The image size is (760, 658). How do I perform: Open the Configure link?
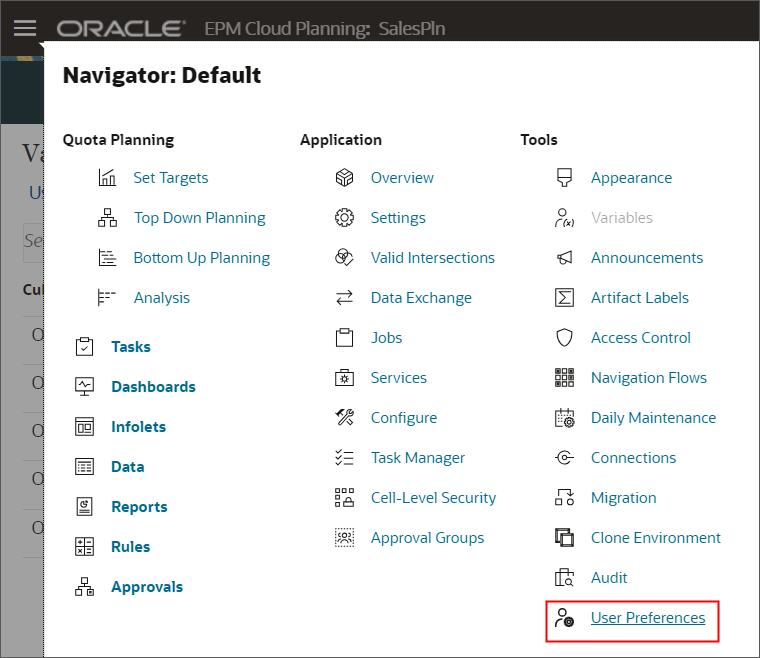[404, 418]
